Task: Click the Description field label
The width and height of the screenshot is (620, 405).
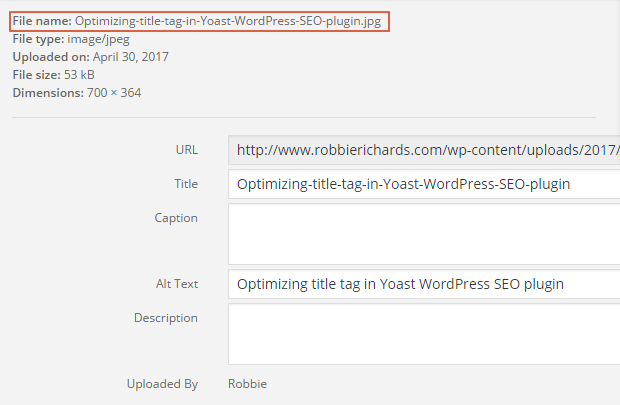Action: [x=166, y=318]
